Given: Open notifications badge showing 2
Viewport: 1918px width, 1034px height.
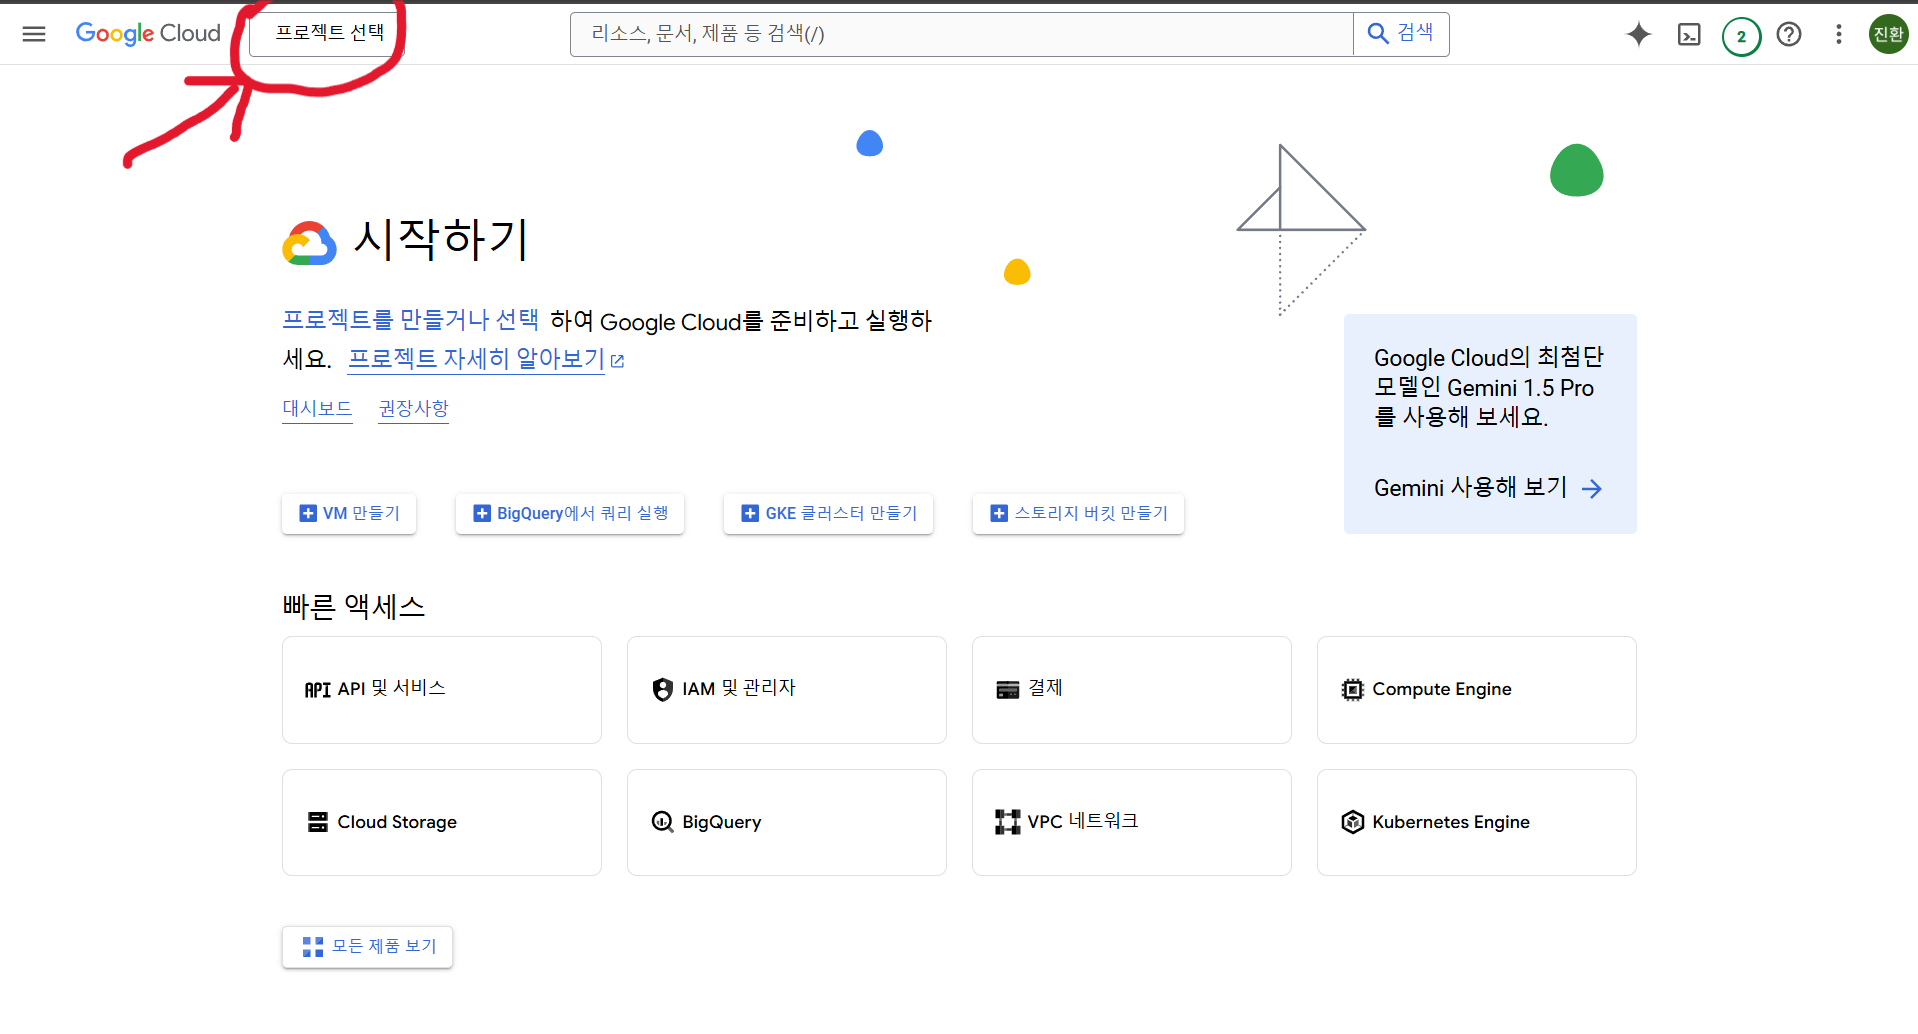Looking at the screenshot, I should pos(1741,36).
